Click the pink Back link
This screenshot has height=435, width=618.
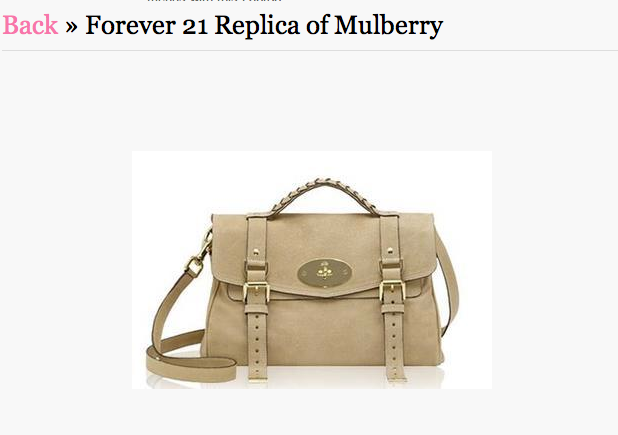pos(30,25)
